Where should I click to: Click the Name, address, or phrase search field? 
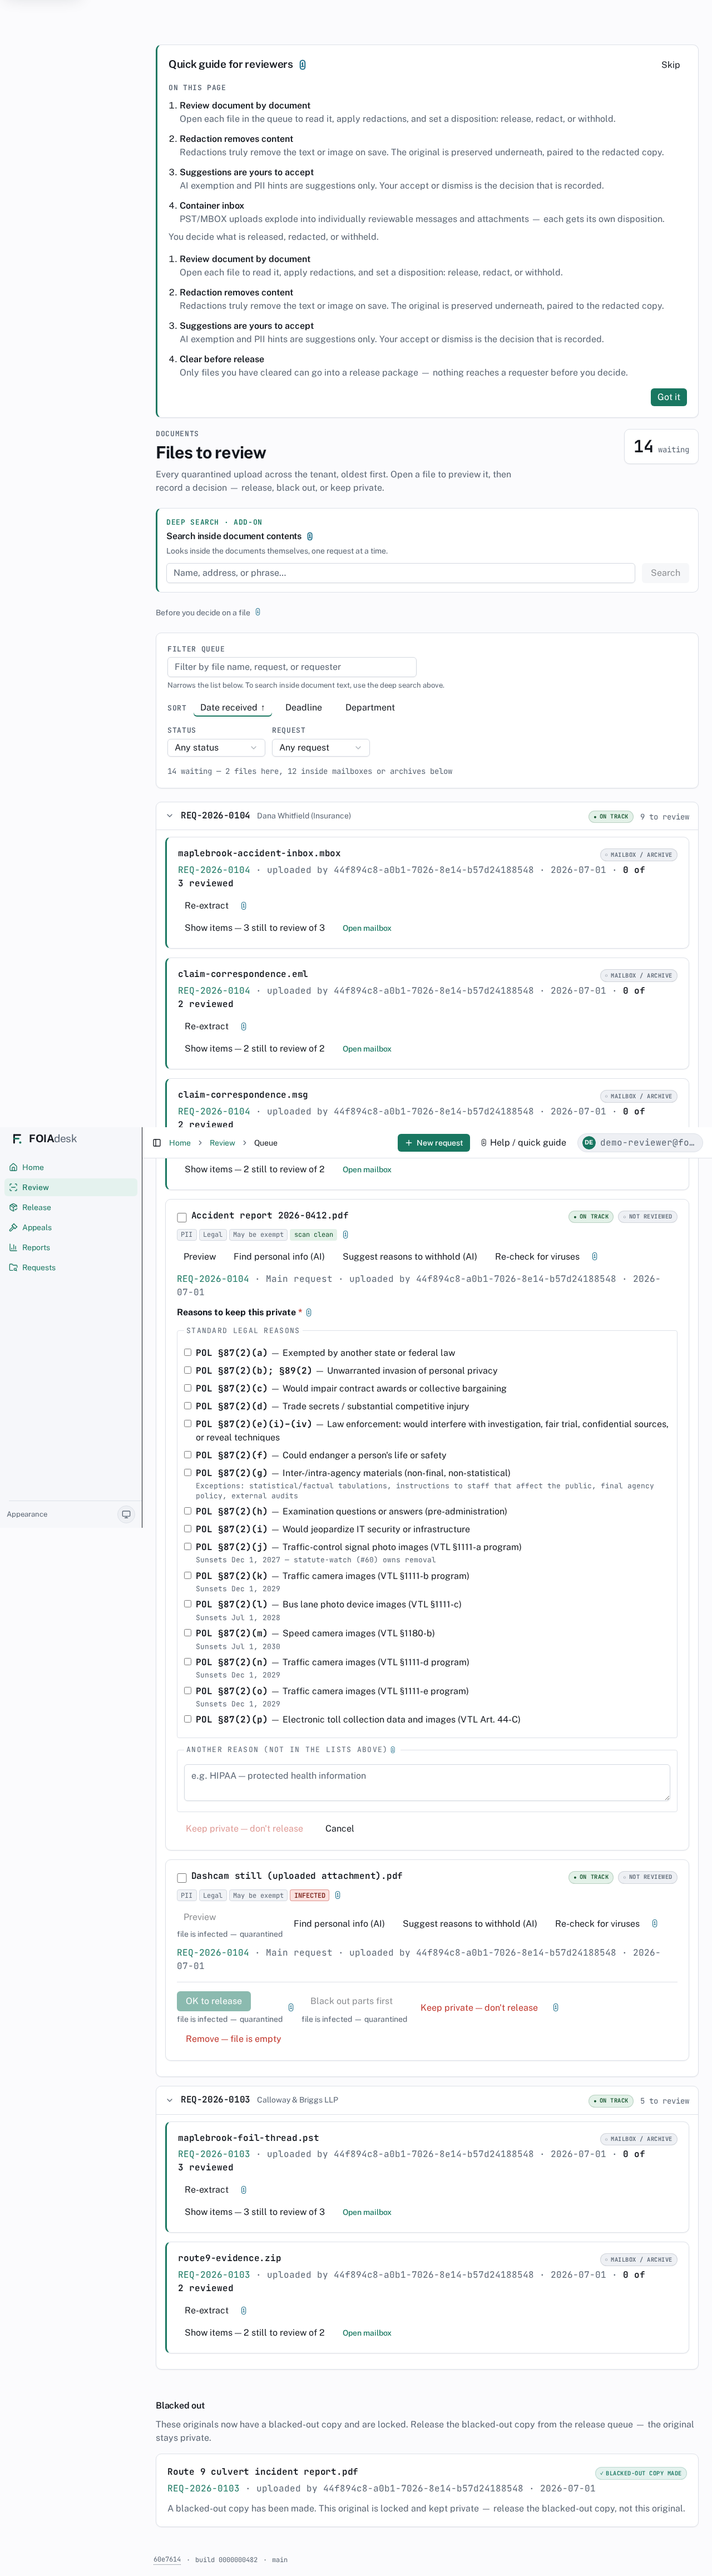pyautogui.click(x=401, y=573)
